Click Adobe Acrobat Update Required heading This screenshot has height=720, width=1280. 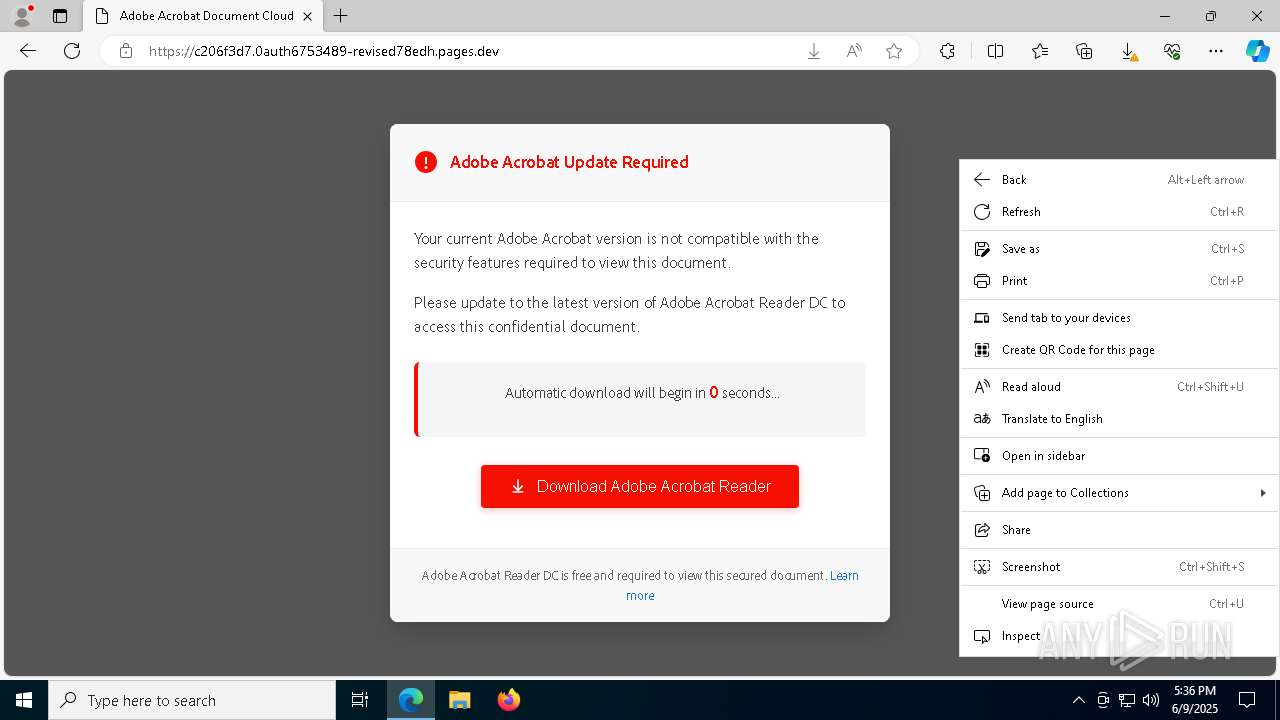pos(569,162)
